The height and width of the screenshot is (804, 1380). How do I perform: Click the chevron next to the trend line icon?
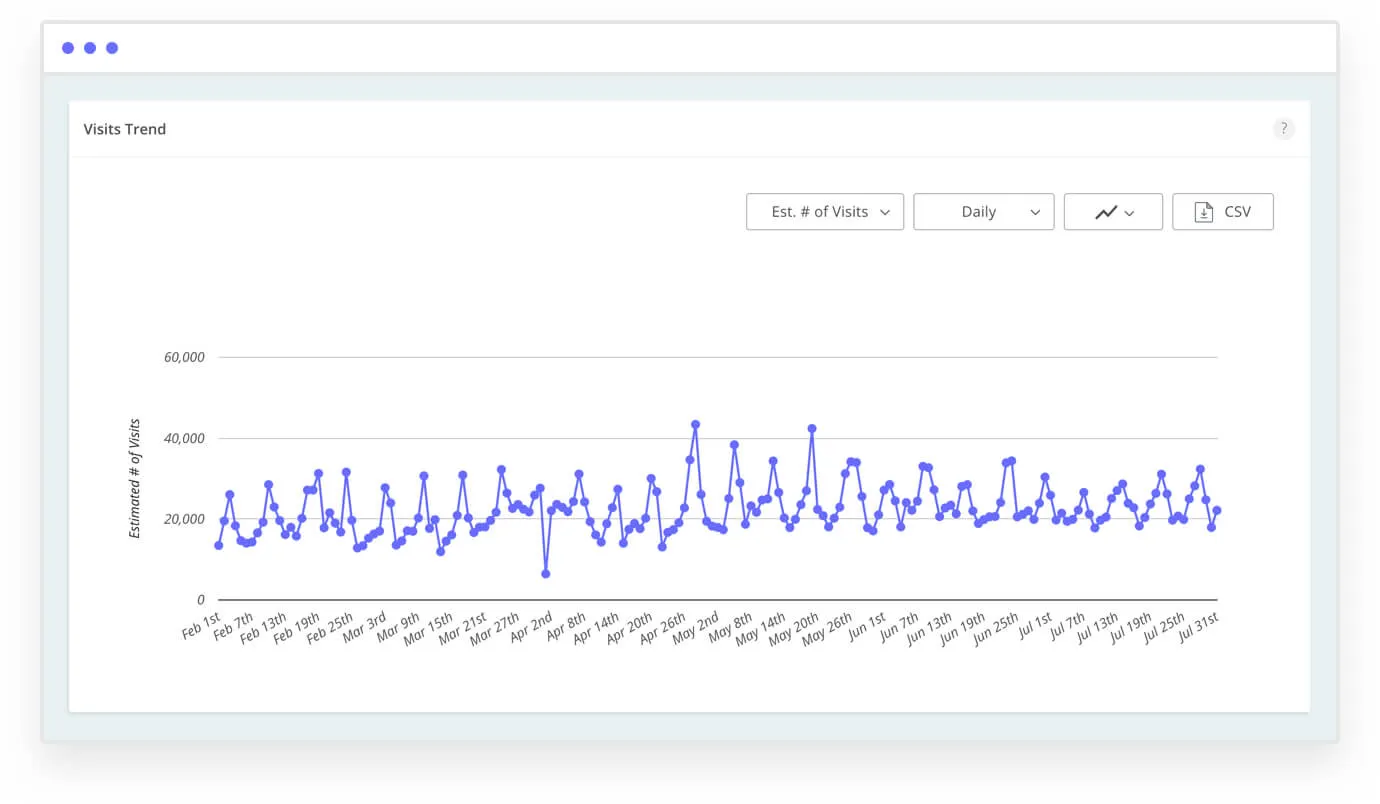1131,212
